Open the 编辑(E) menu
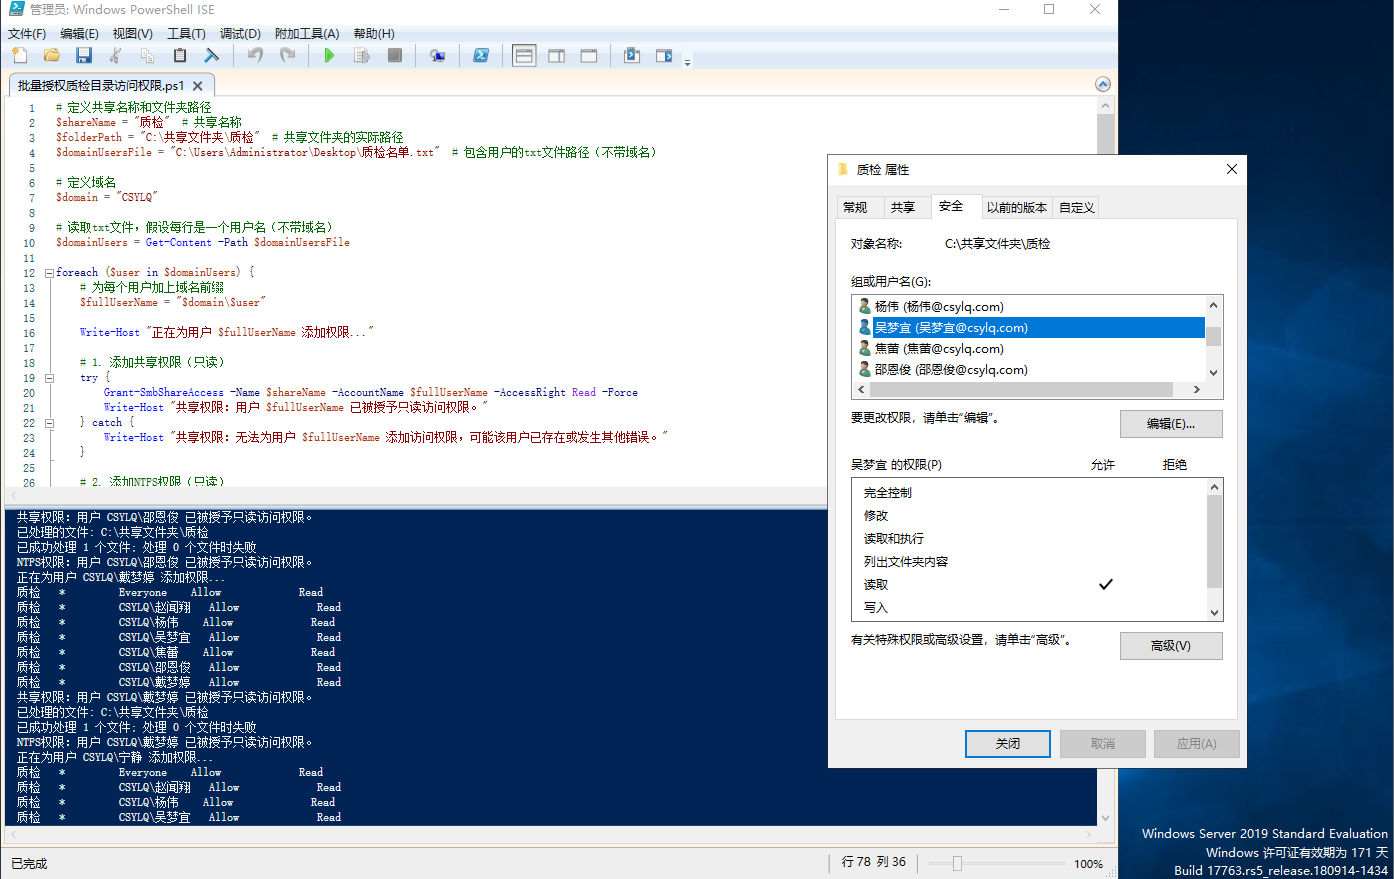1394x879 pixels. click(x=80, y=34)
